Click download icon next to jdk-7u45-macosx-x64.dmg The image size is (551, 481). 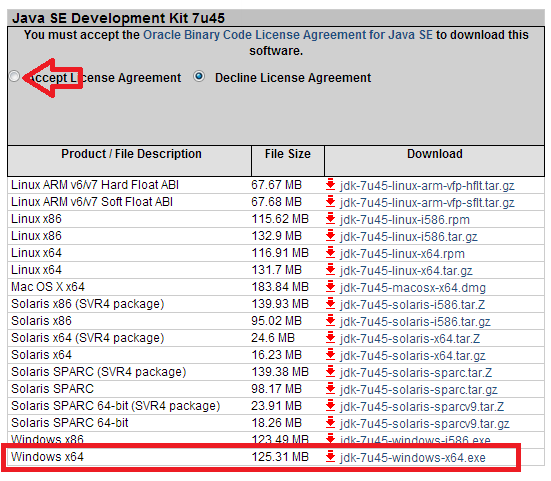click(330, 286)
